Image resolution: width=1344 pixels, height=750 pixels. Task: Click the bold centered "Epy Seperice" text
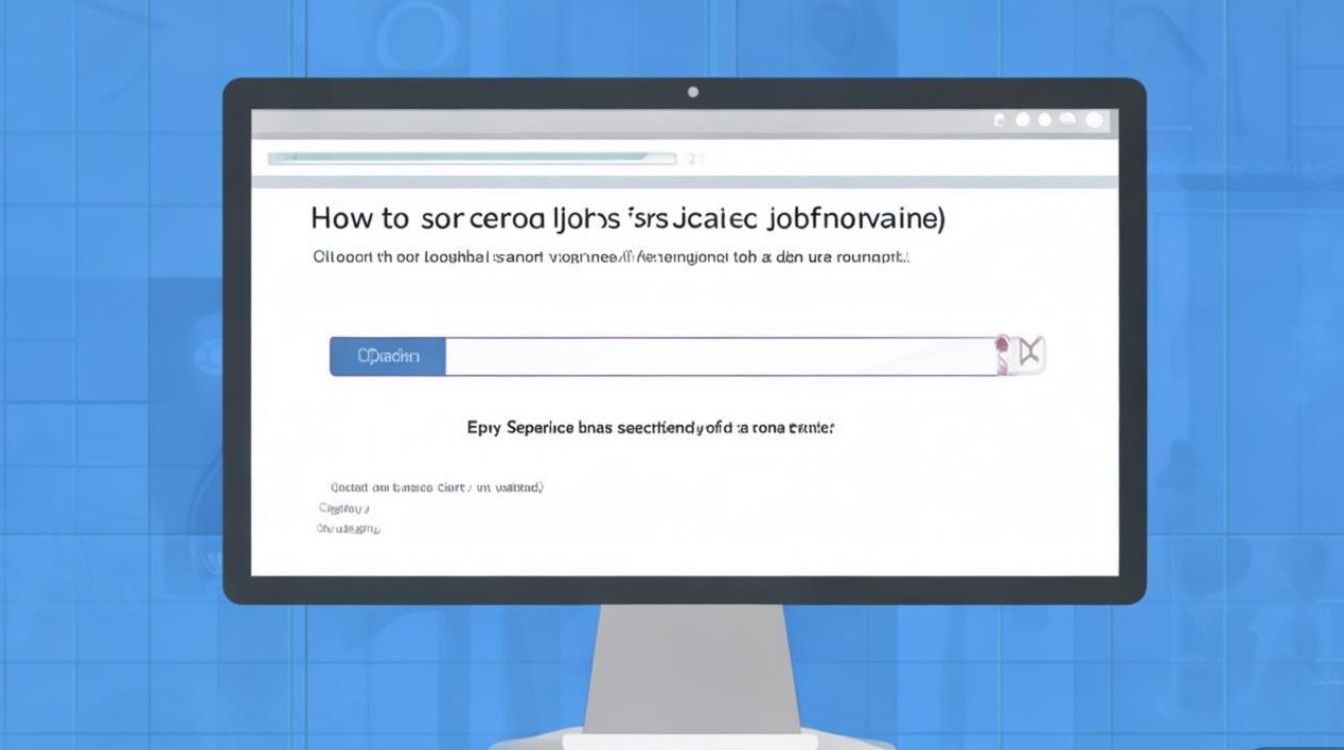[x=650, y=427]
